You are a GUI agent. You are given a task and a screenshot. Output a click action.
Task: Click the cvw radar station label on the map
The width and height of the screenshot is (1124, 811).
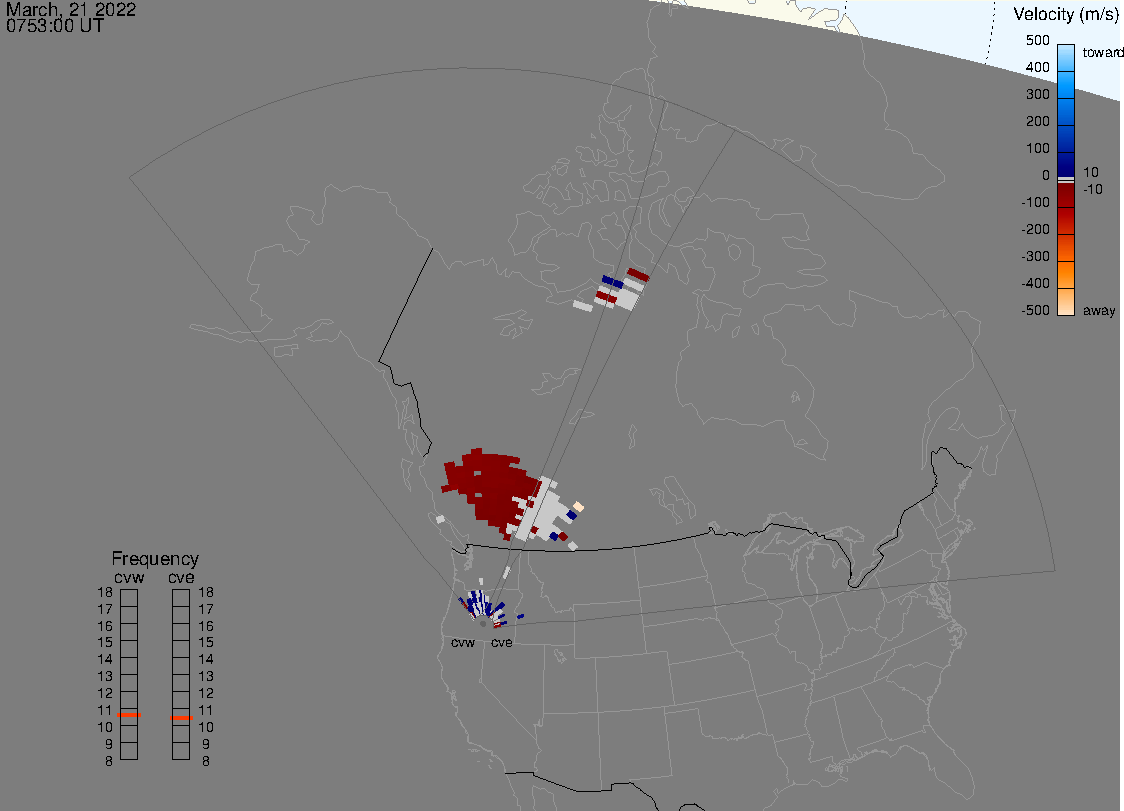click(463, 642)
